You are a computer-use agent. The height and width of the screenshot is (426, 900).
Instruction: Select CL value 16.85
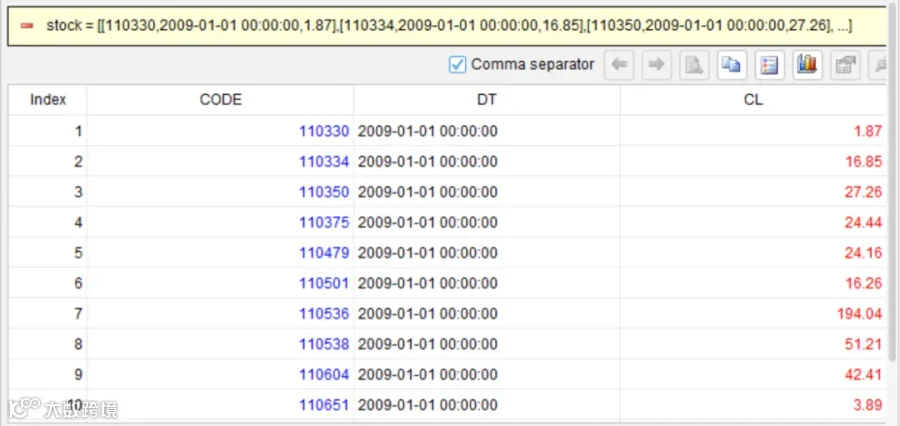point(863,162)
